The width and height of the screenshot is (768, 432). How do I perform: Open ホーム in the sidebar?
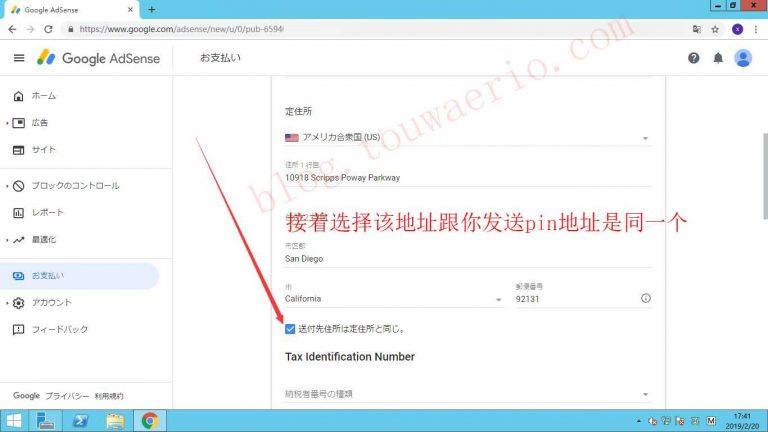[x=44, y=96]
